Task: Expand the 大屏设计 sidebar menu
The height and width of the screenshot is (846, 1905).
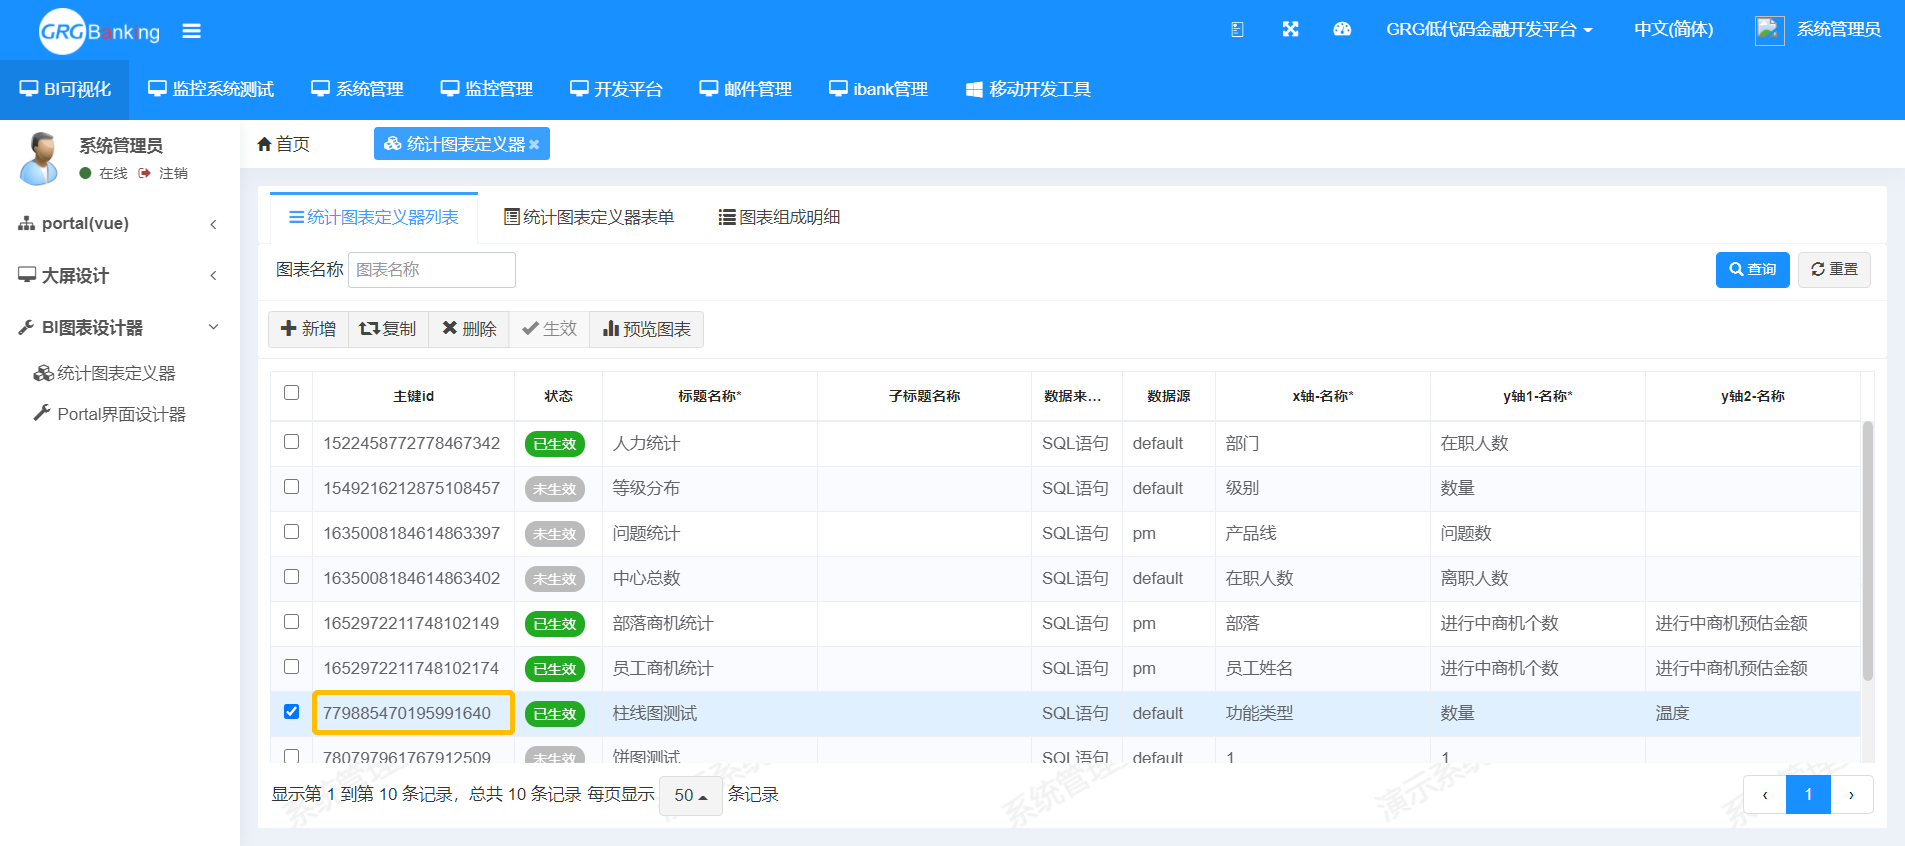Action: click(x=120, y=275)
